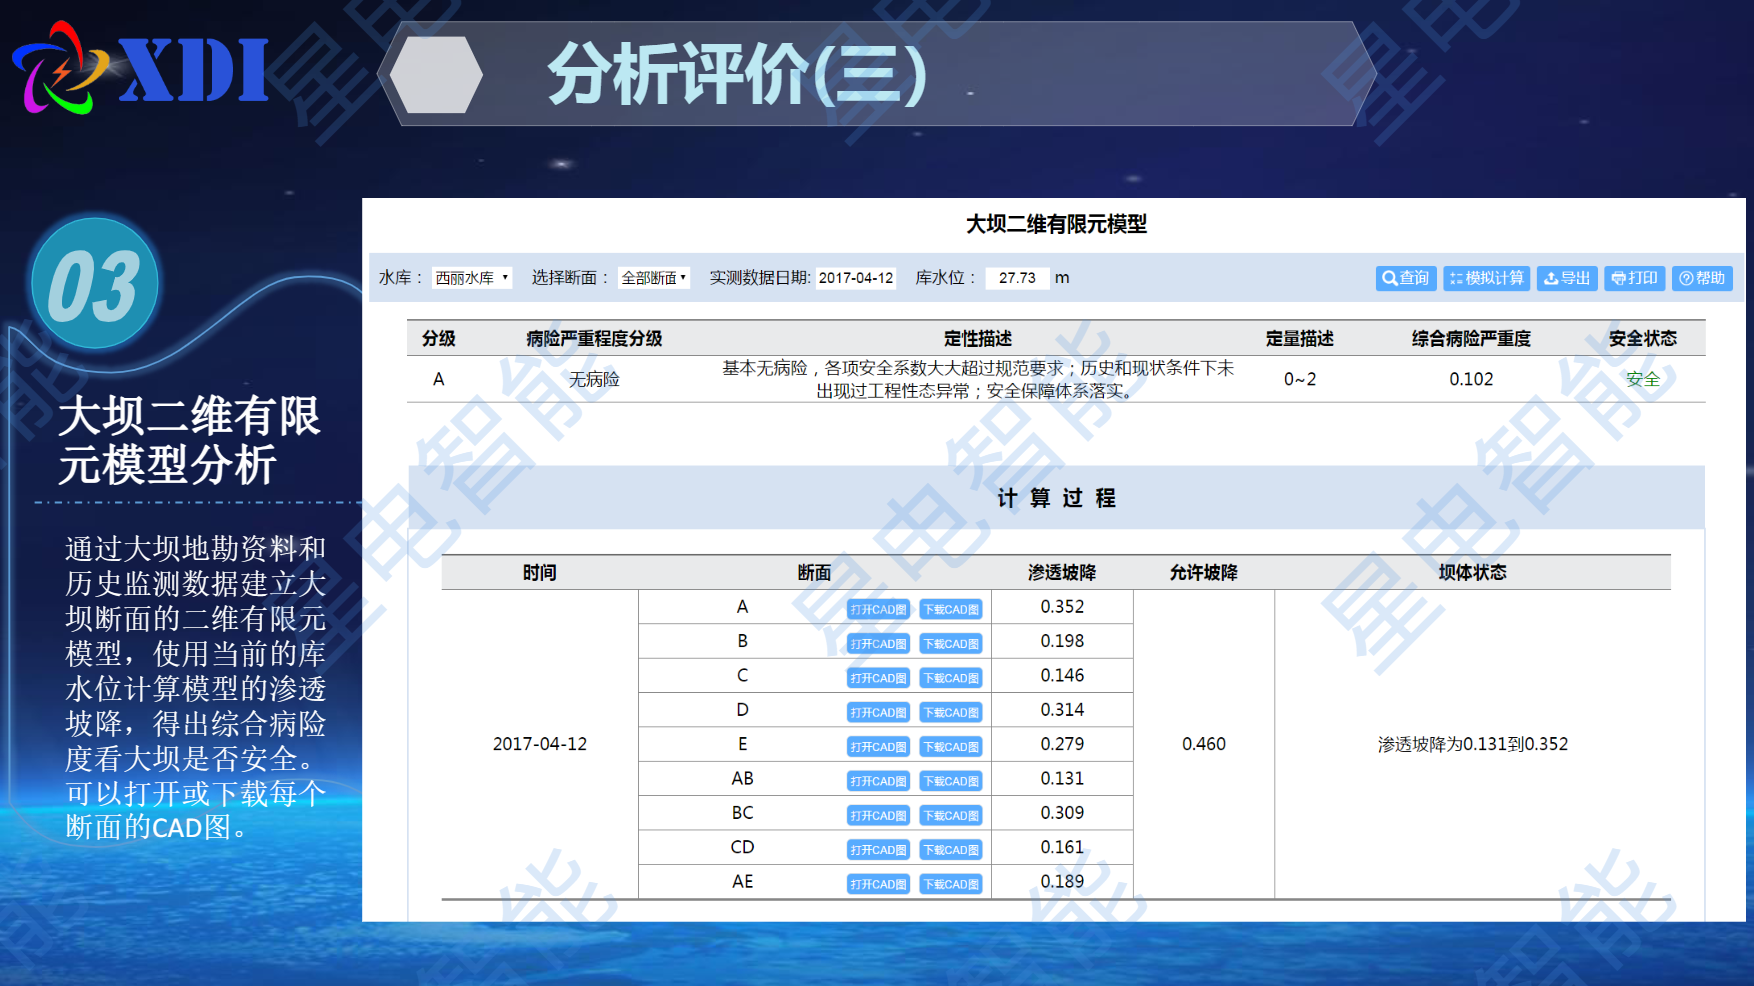
Task: Download CAD drawing for section AB
Action: [x=951, y=781]
